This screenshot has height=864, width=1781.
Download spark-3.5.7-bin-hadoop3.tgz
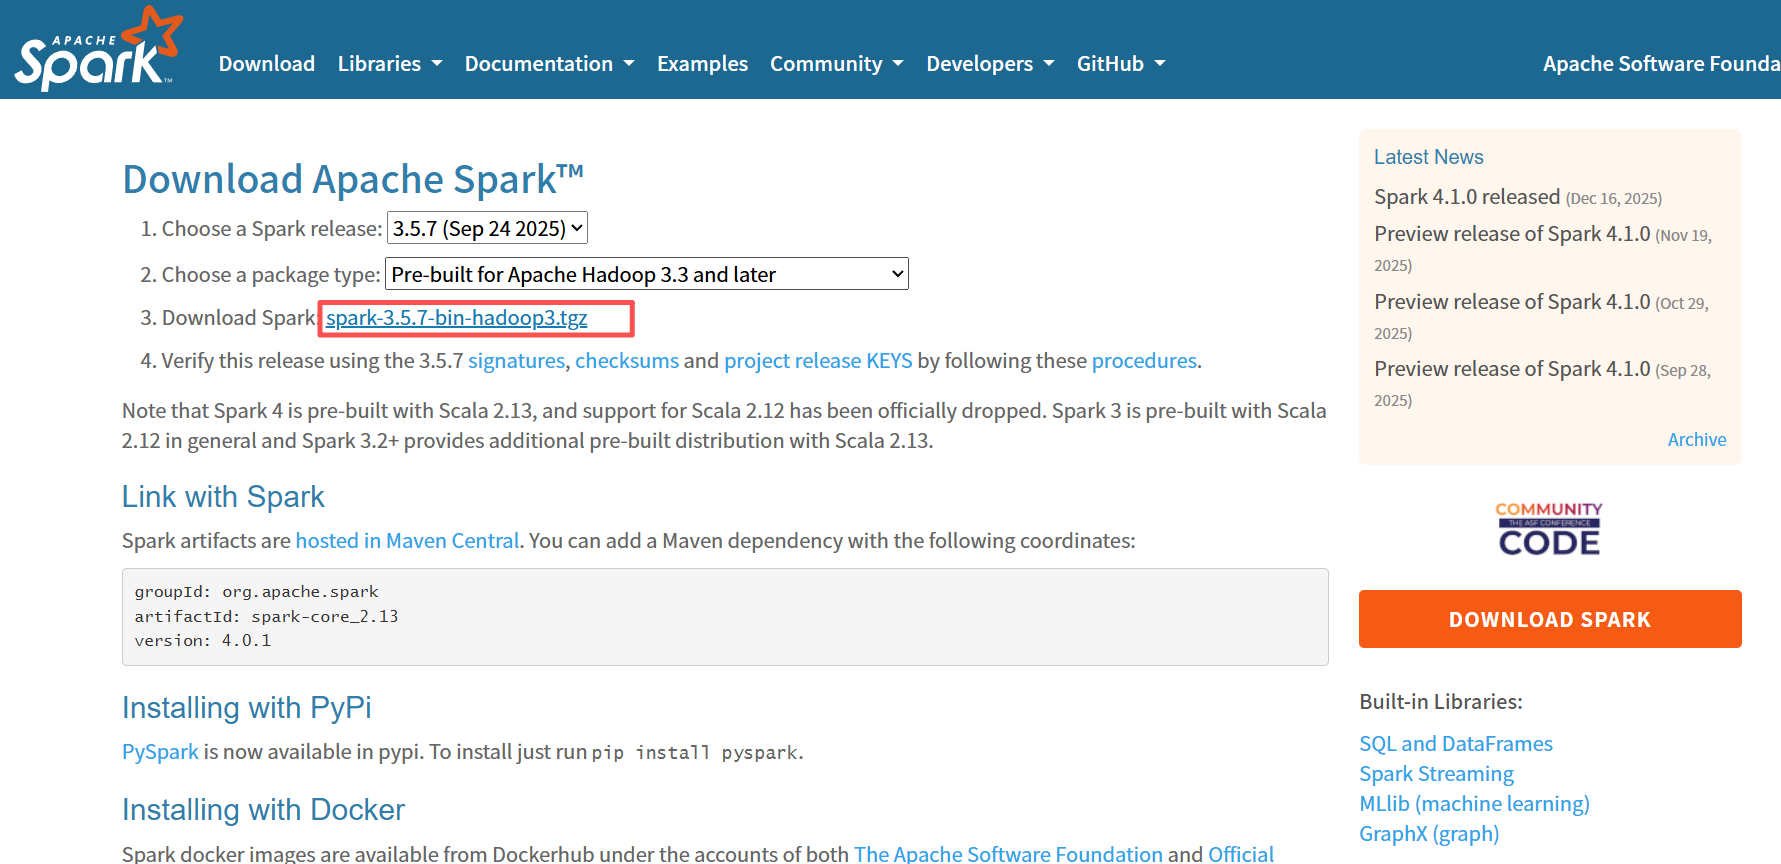(456, 318)
